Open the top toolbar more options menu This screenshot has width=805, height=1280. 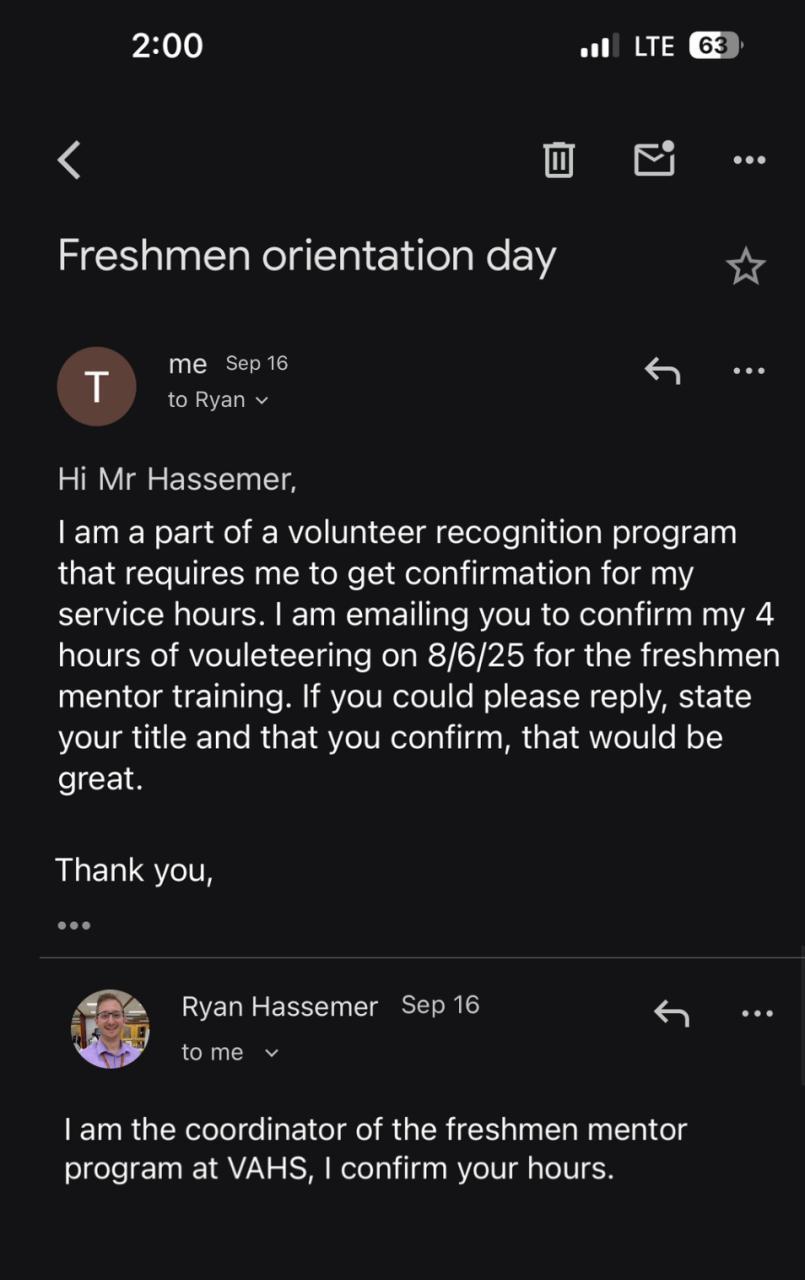(749, 160)
